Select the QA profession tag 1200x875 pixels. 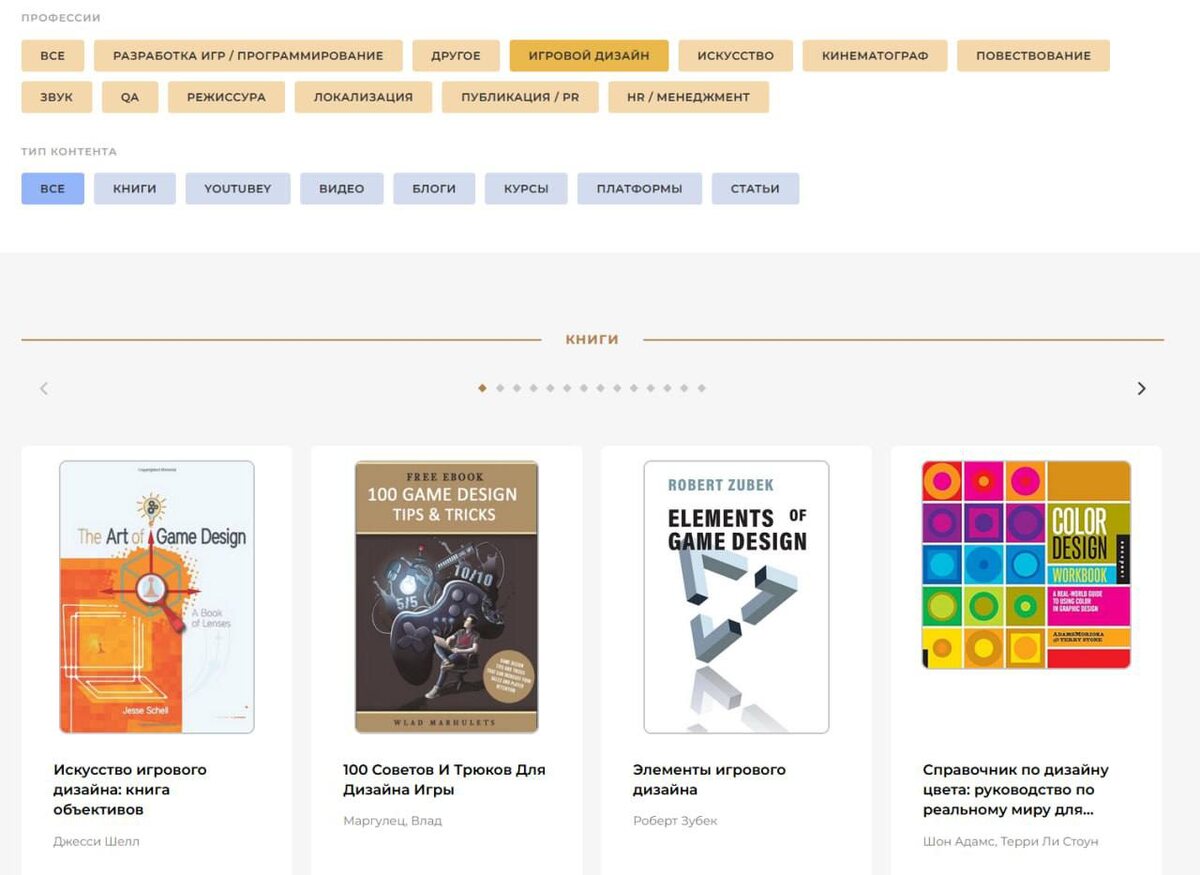[130, 97]
